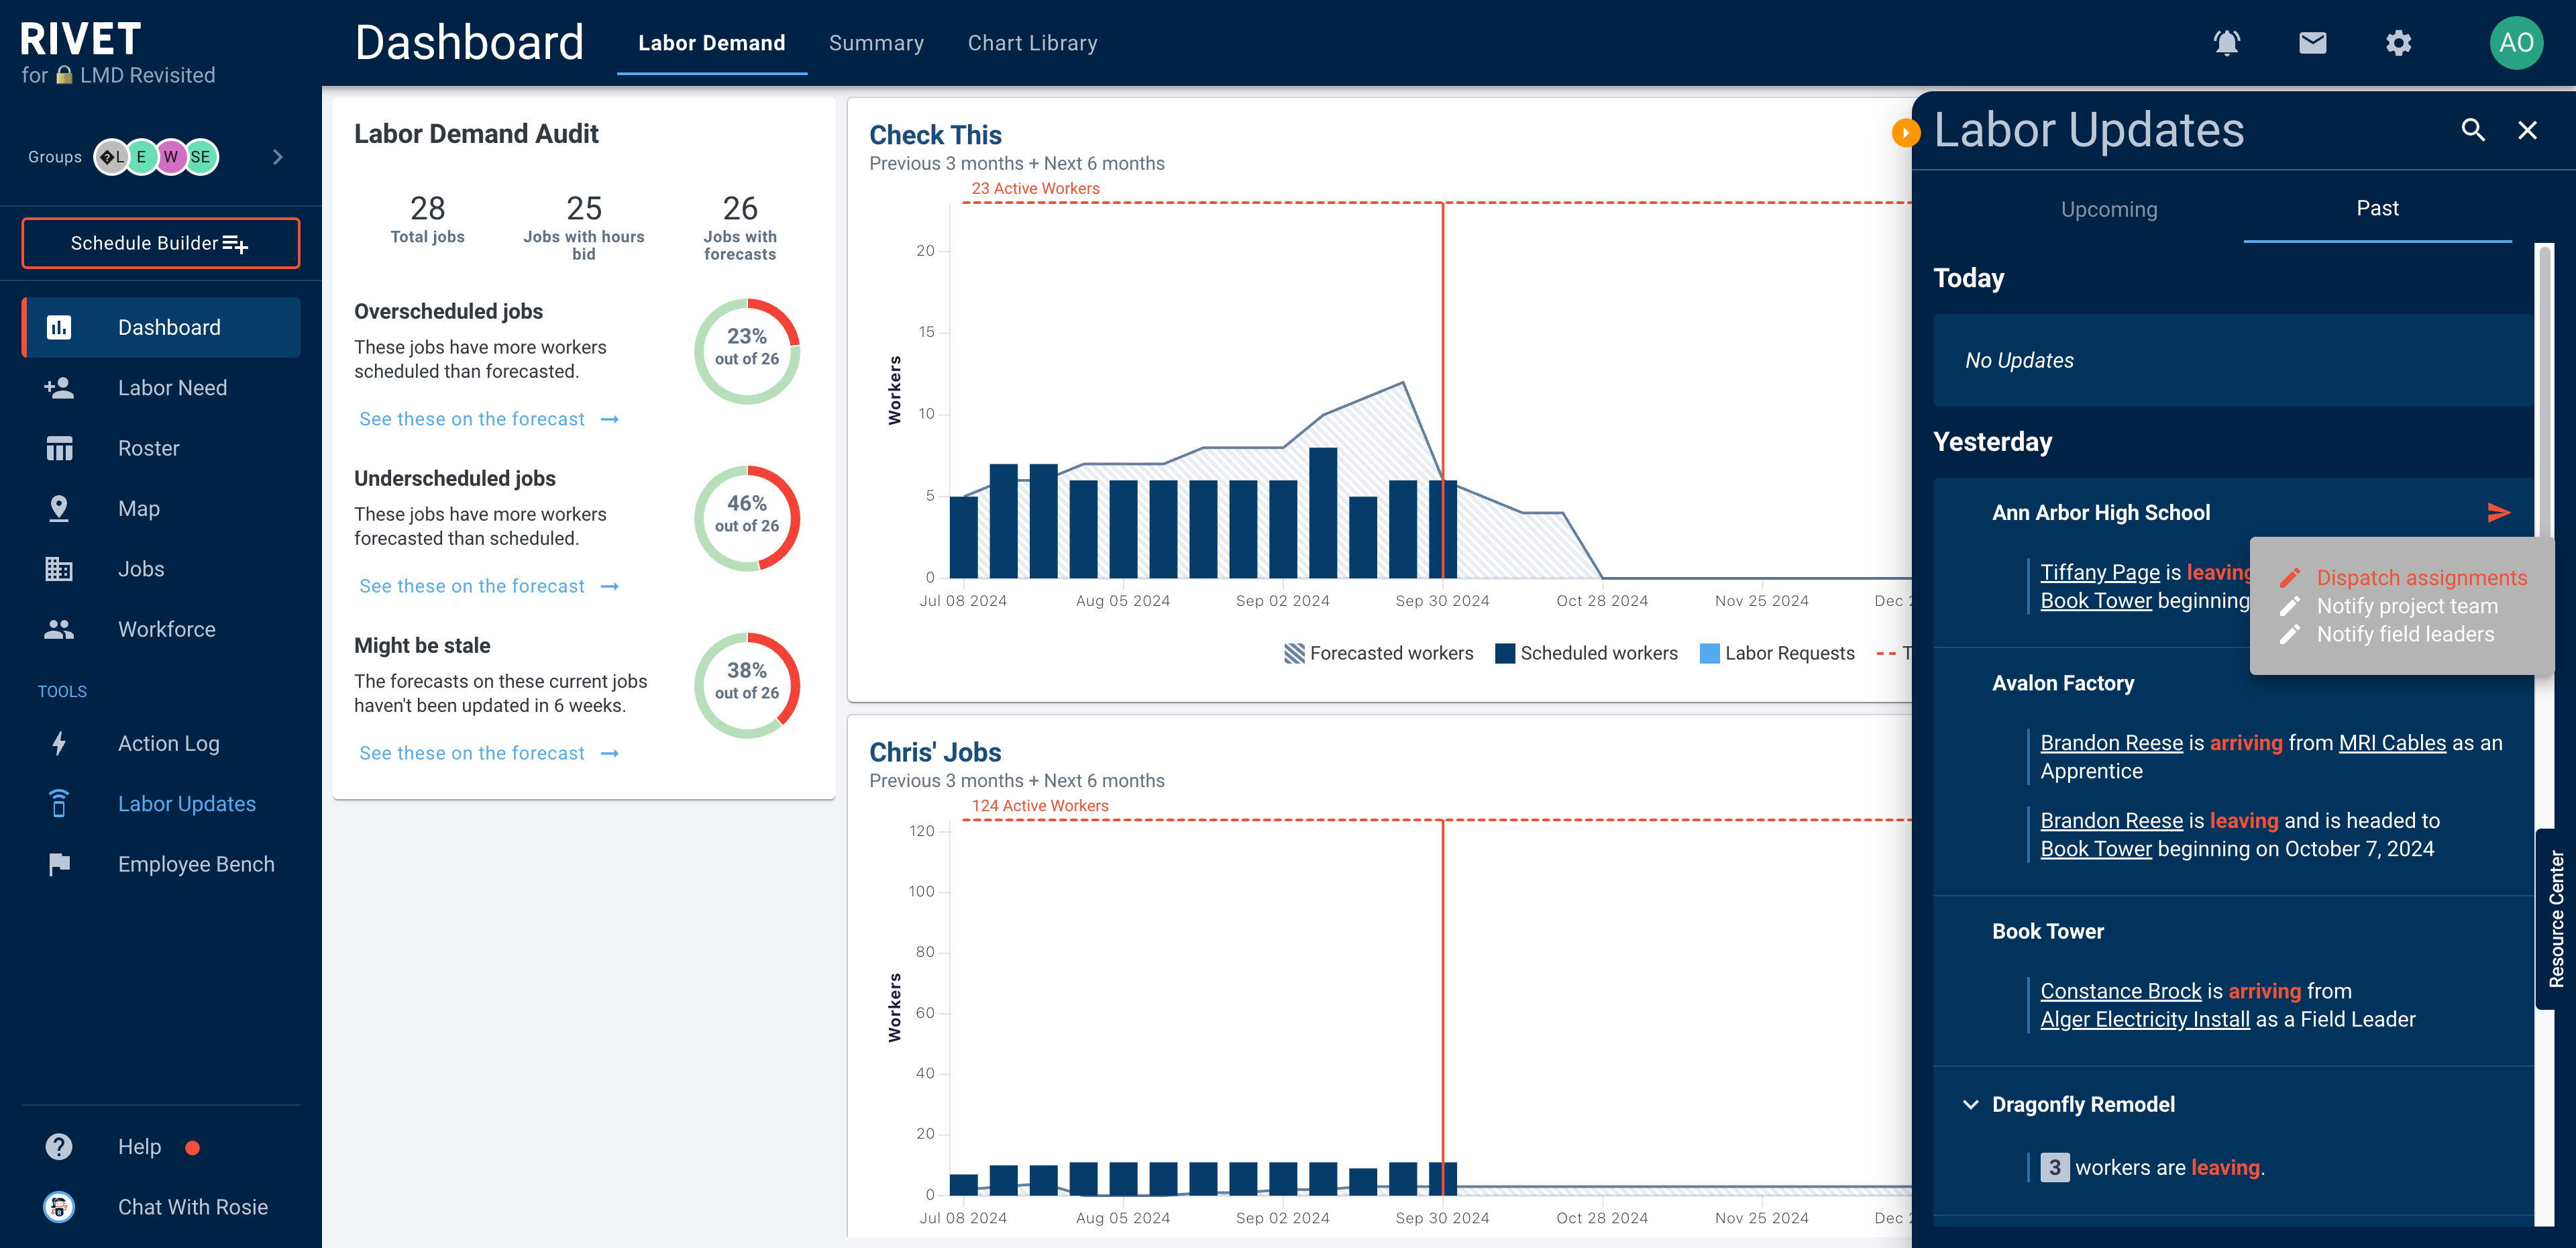Click the Labor Updates sidebar icon
The image size is (2576, 1248).
[59, 803]
